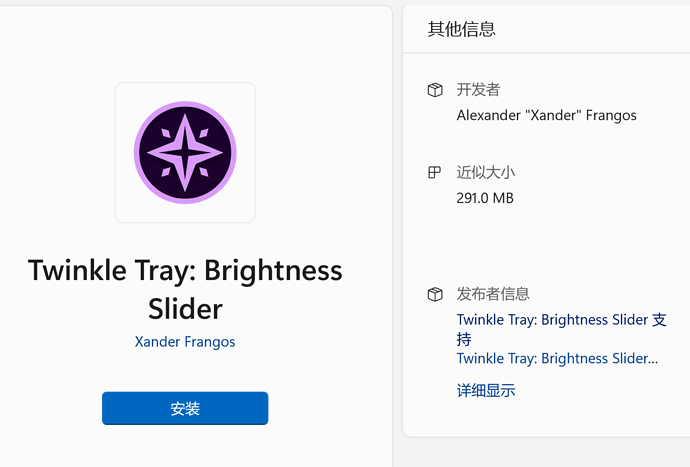The width and height of the screenshot is (690, 467).
Task: Click the four-point star in the Twinkle Tray logo
Action: (x=185, y=153)
